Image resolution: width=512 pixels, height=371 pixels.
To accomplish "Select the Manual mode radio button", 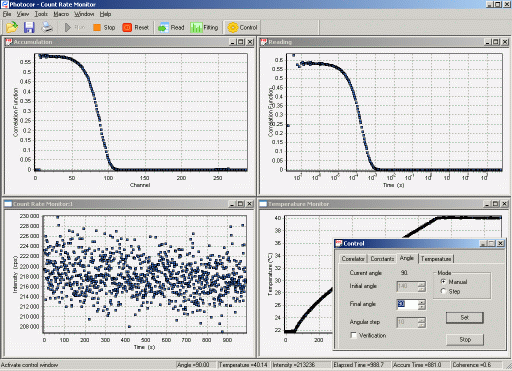I will click(443, 282).
